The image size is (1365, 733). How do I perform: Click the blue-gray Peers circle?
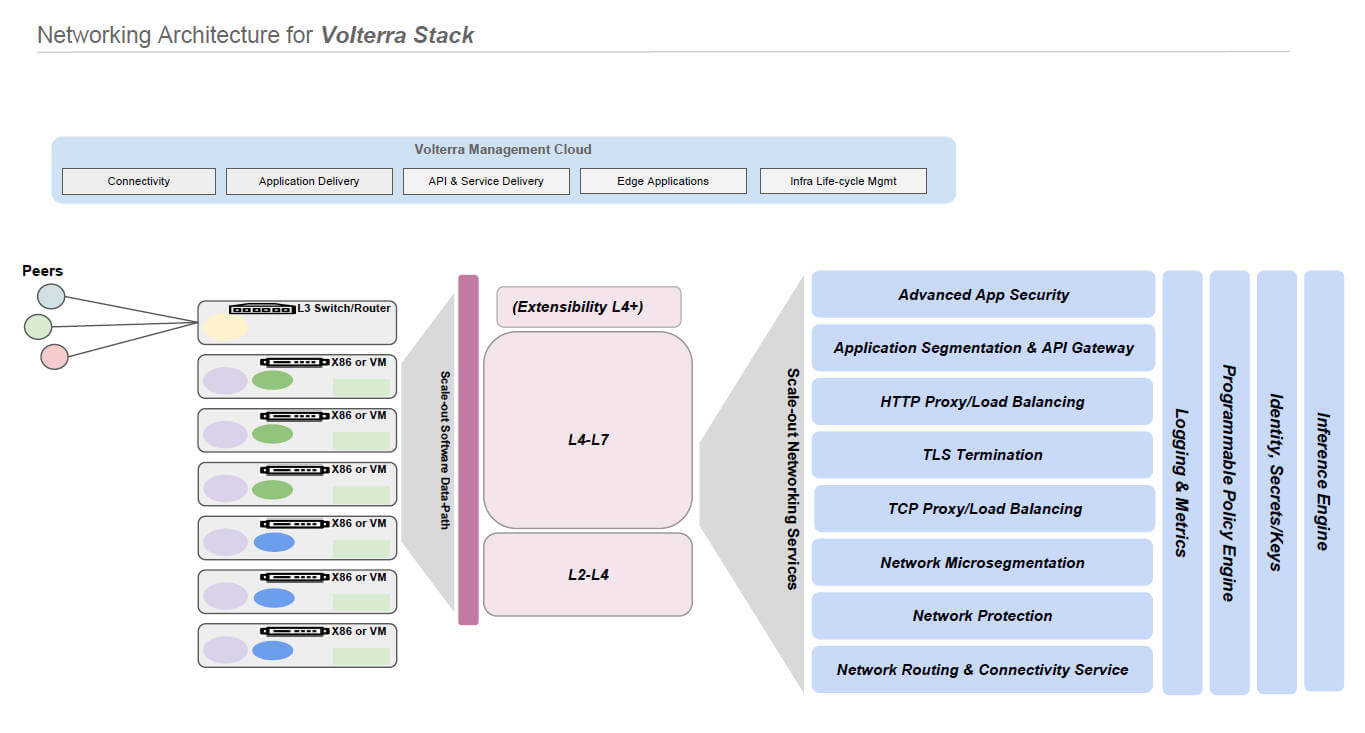[51, 296]
